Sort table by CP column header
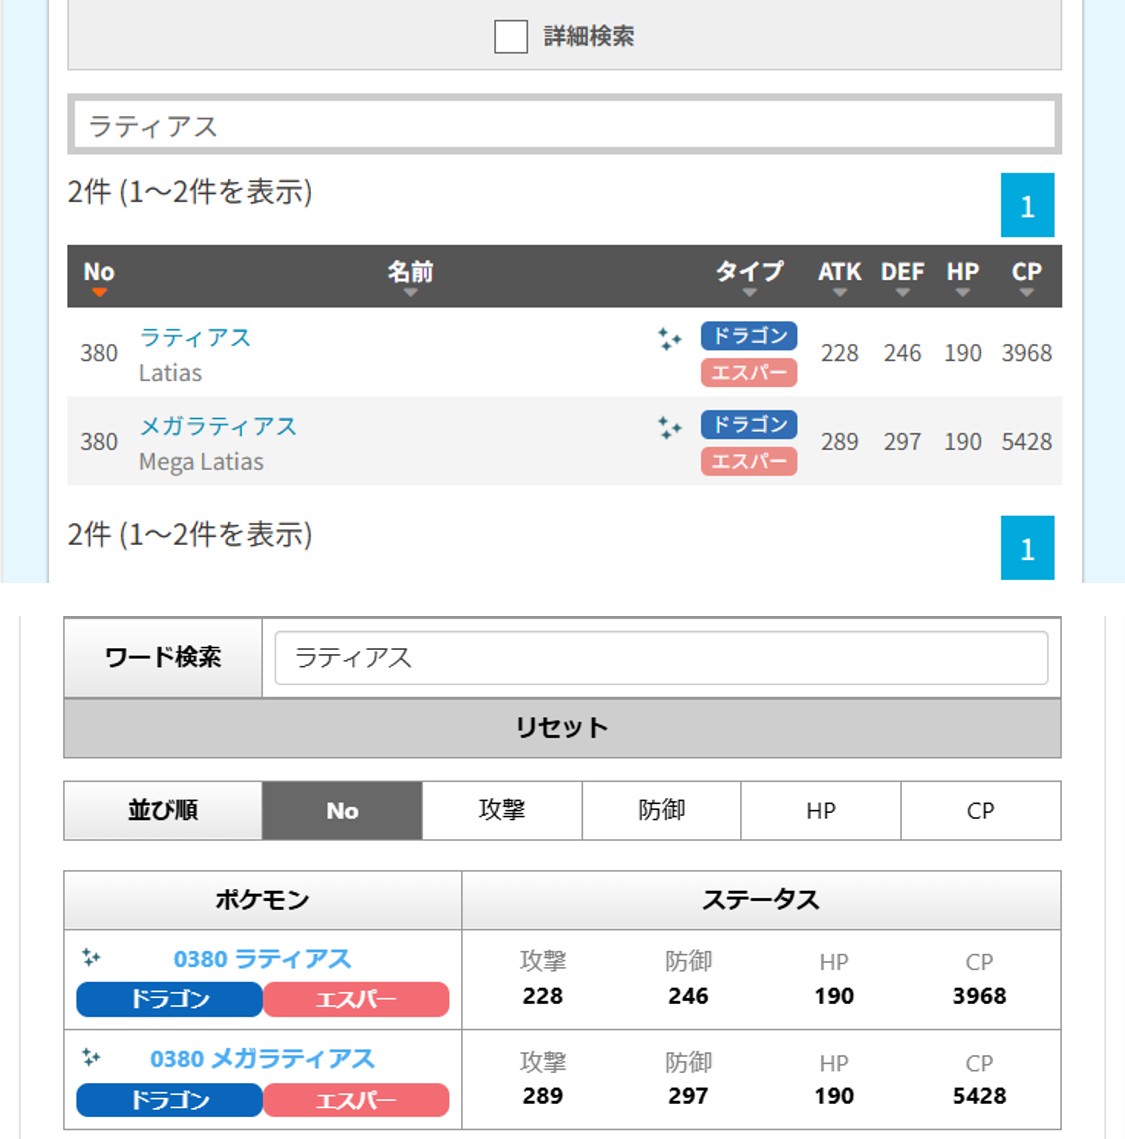 click(x=1026, y=275)
